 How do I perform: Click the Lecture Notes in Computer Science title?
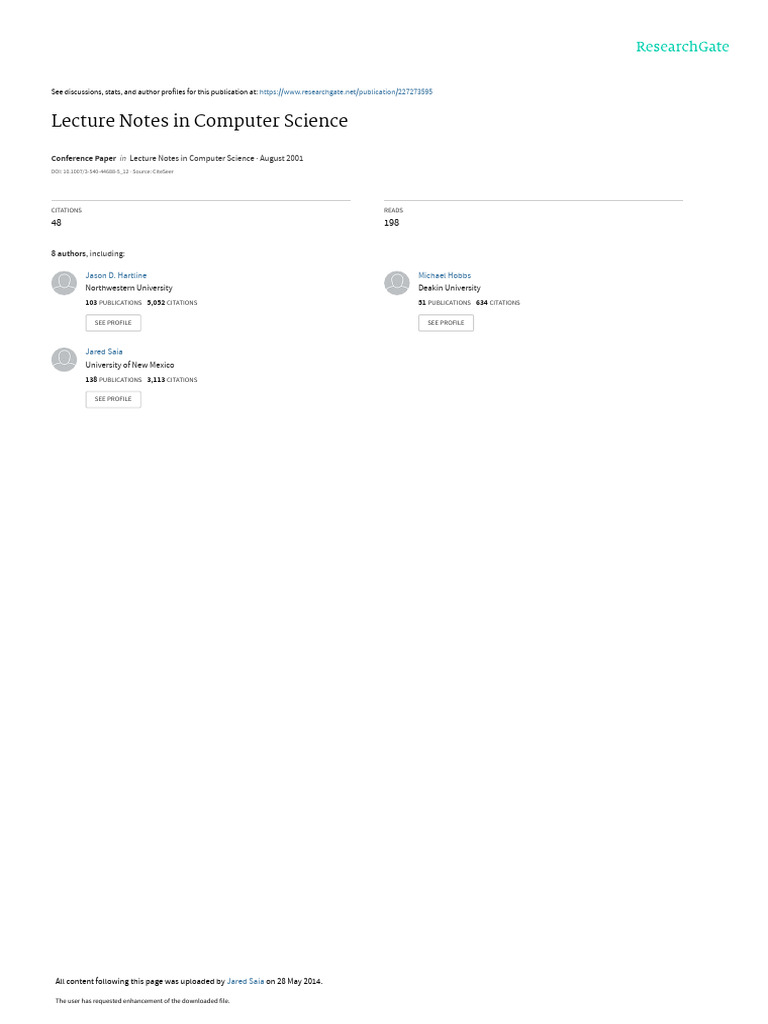pos(199,121)
